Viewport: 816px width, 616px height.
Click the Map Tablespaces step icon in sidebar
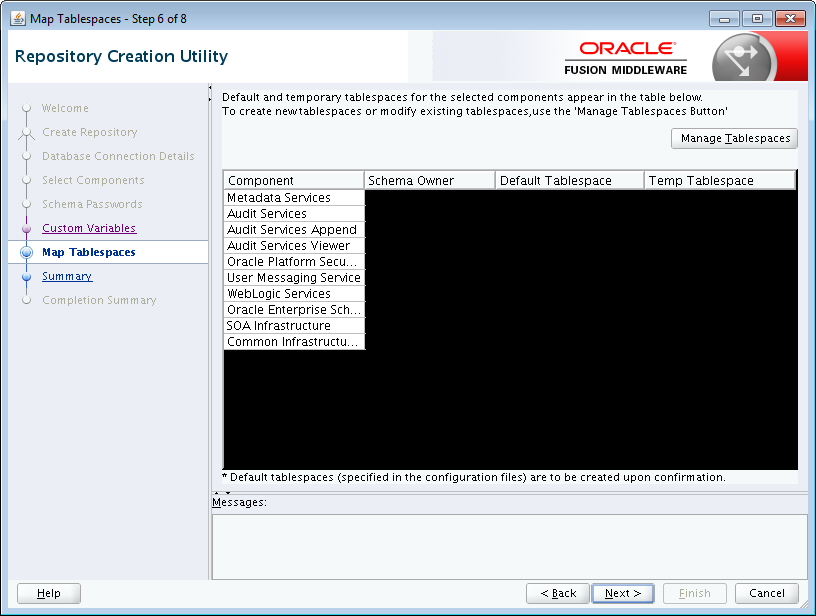[x=28, y=252]
